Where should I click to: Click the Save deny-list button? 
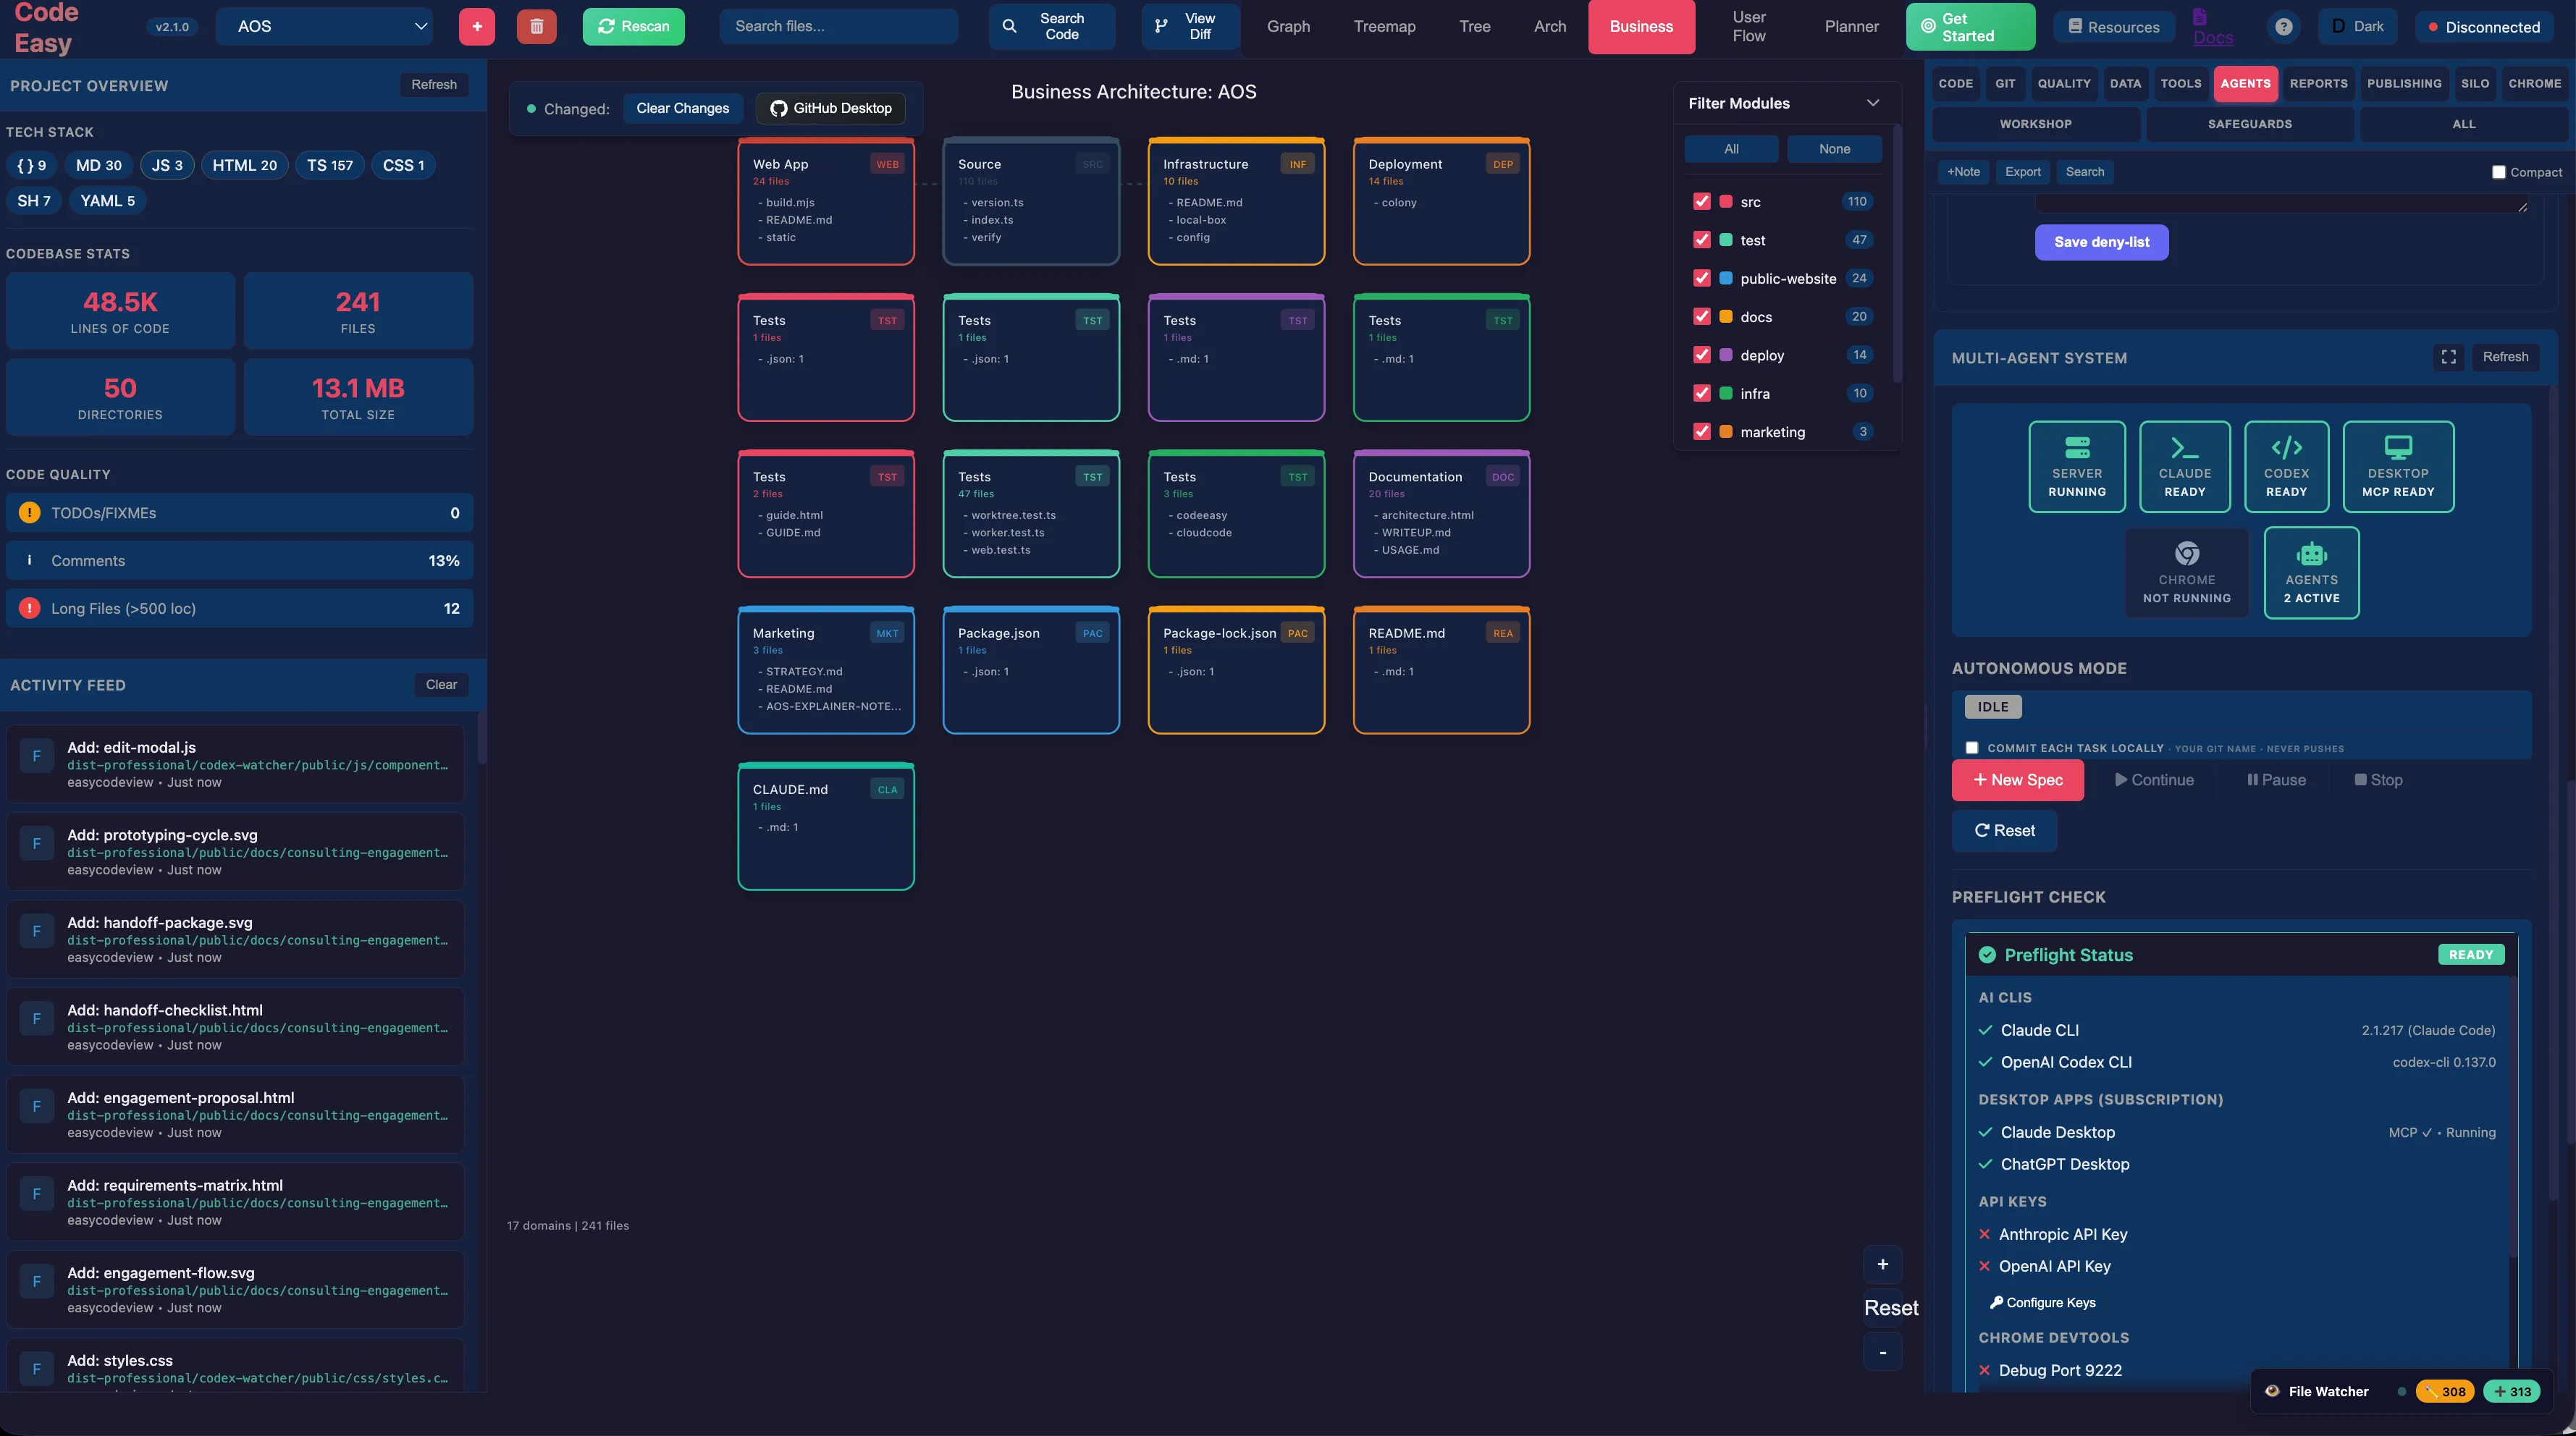pos(2101,242)
